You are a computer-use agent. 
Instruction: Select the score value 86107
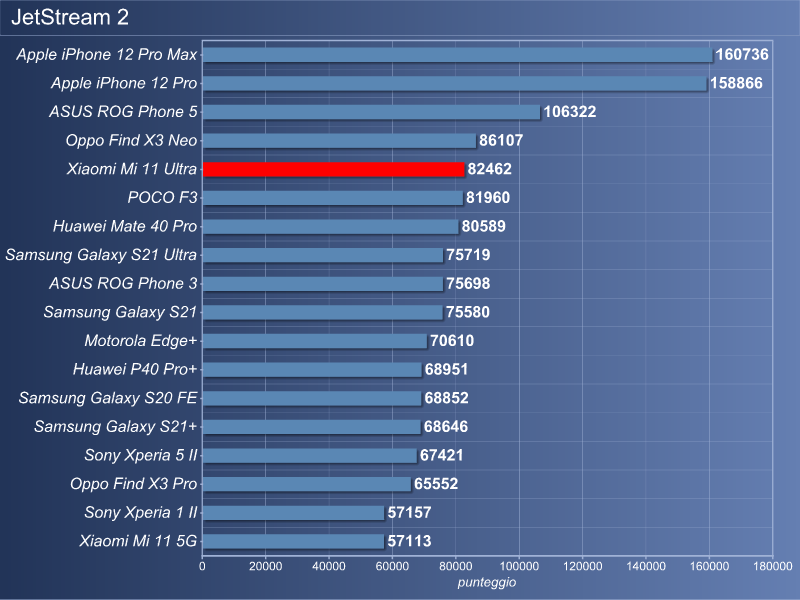[501, 140]
